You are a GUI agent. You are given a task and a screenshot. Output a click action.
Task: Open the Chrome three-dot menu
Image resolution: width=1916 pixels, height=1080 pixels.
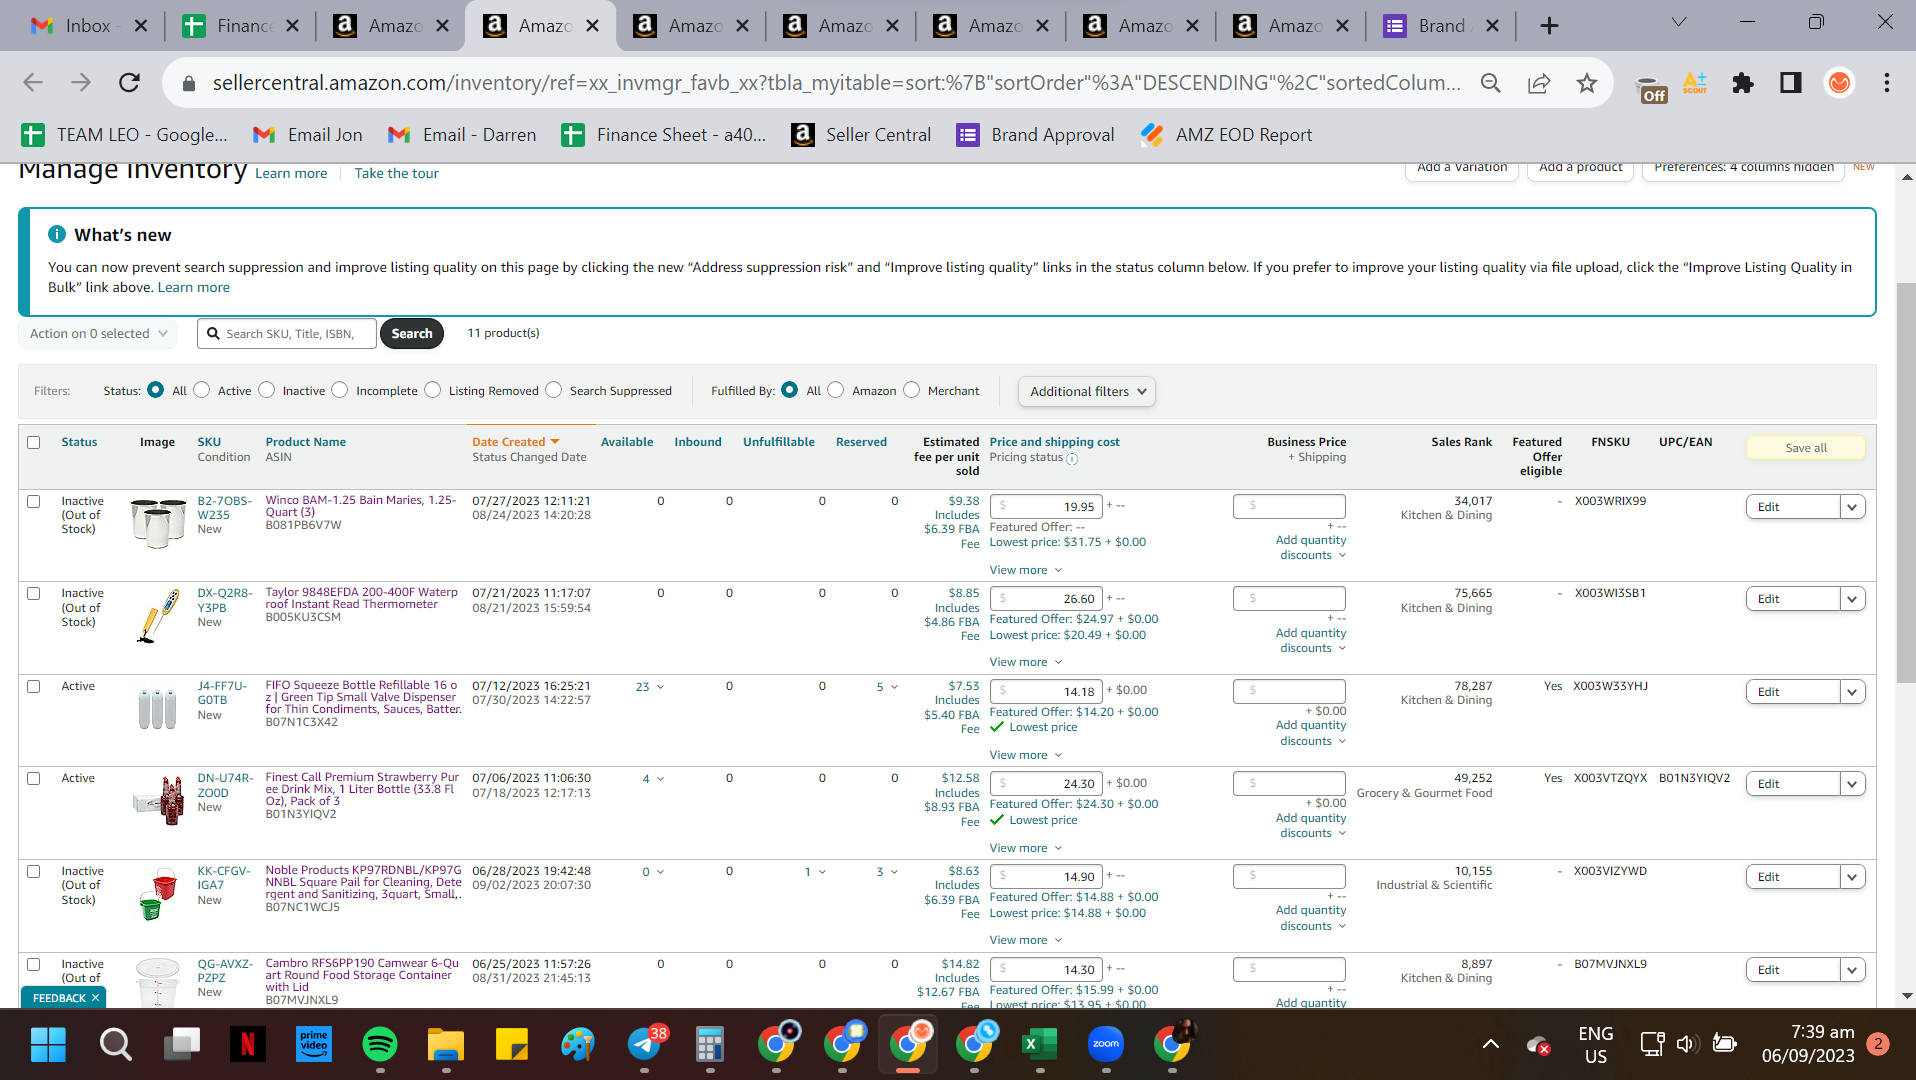click(1887, 83)
